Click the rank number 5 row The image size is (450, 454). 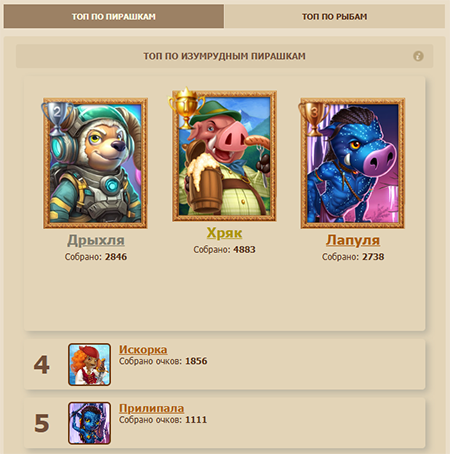(x=225, y=423)
